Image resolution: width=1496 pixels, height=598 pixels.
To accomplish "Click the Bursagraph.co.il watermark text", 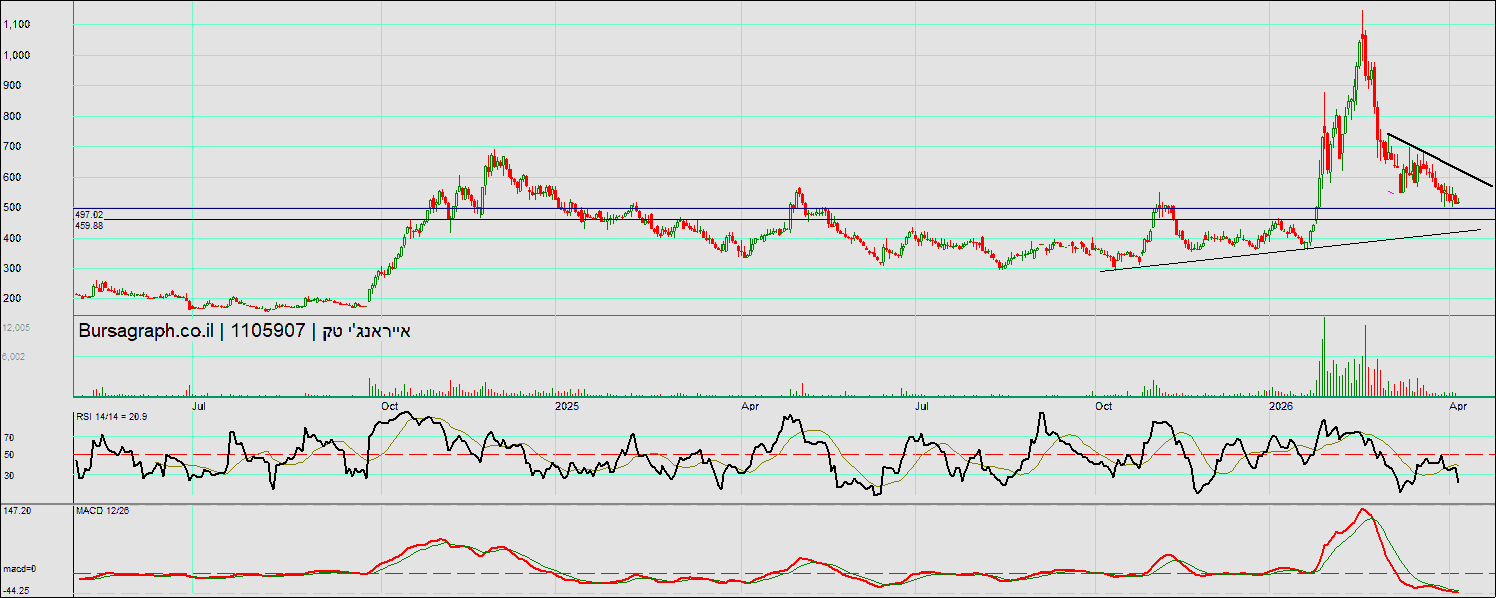I will (145, 331).
